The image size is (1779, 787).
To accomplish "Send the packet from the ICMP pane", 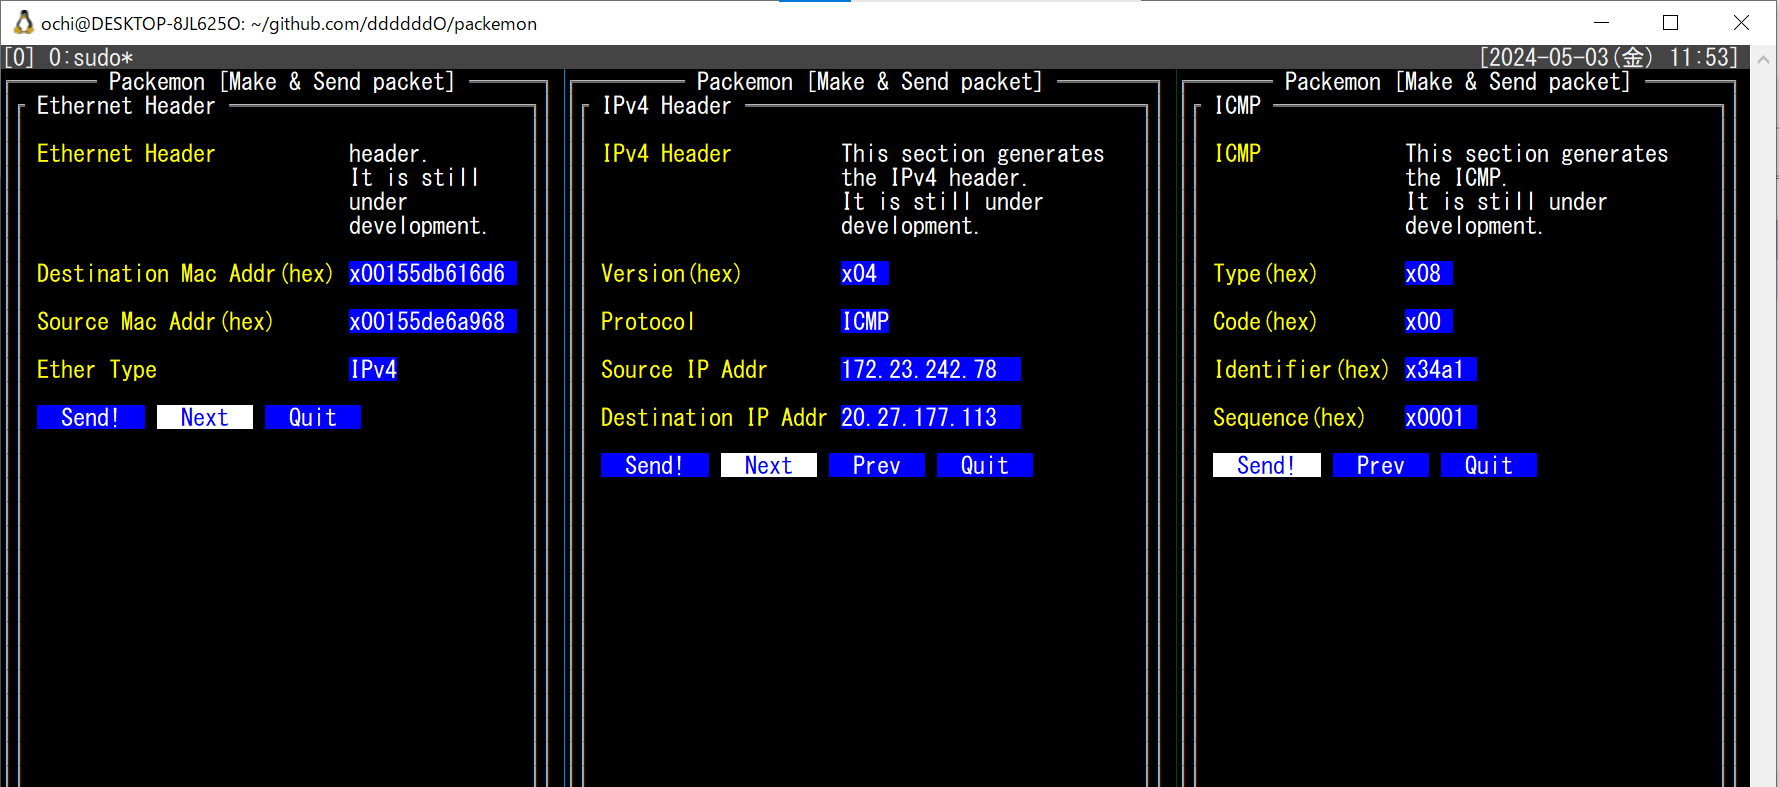I will pyautogui.click(x=1265, y=465).
